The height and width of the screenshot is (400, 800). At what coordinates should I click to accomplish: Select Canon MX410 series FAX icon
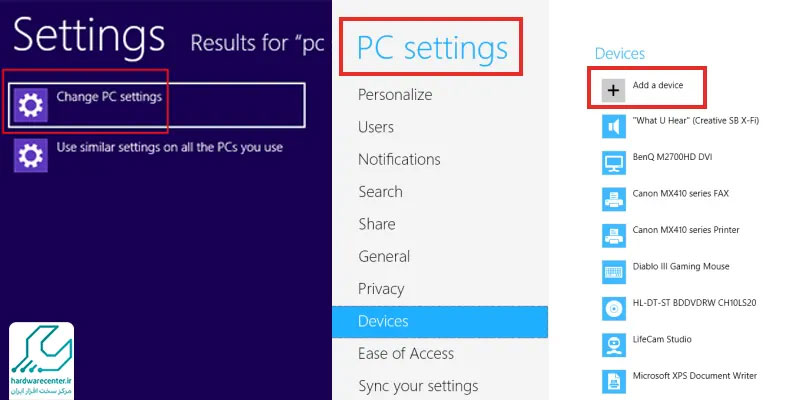pos(613,199)
